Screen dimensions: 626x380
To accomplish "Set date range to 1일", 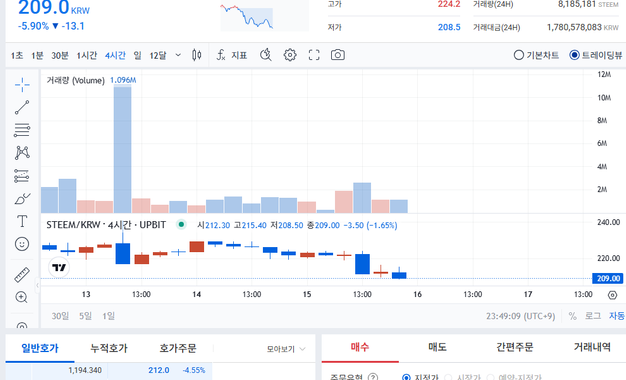I will click(x=109, y=316).
